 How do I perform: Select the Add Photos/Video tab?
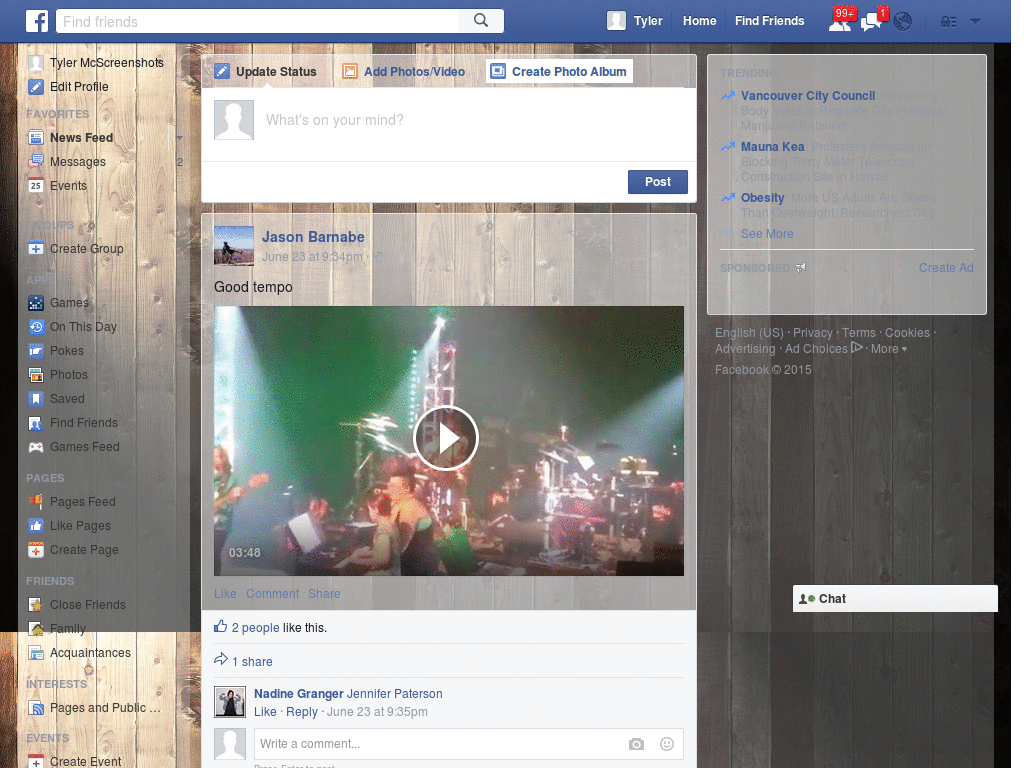[x=404, y=72]
